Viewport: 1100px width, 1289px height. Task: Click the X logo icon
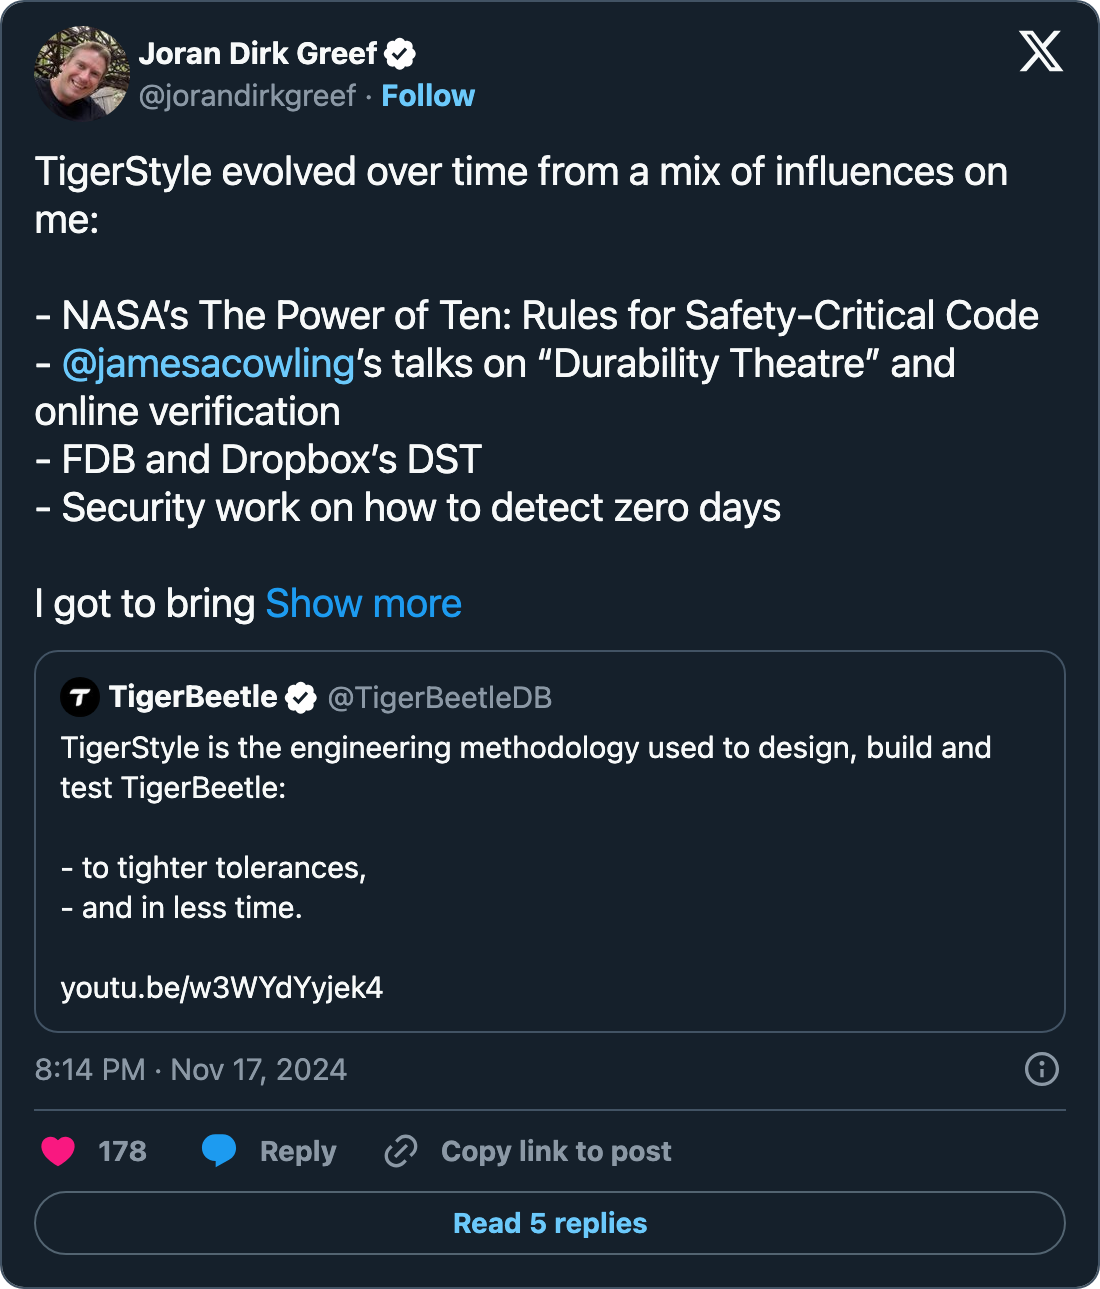pos(1041,51)
